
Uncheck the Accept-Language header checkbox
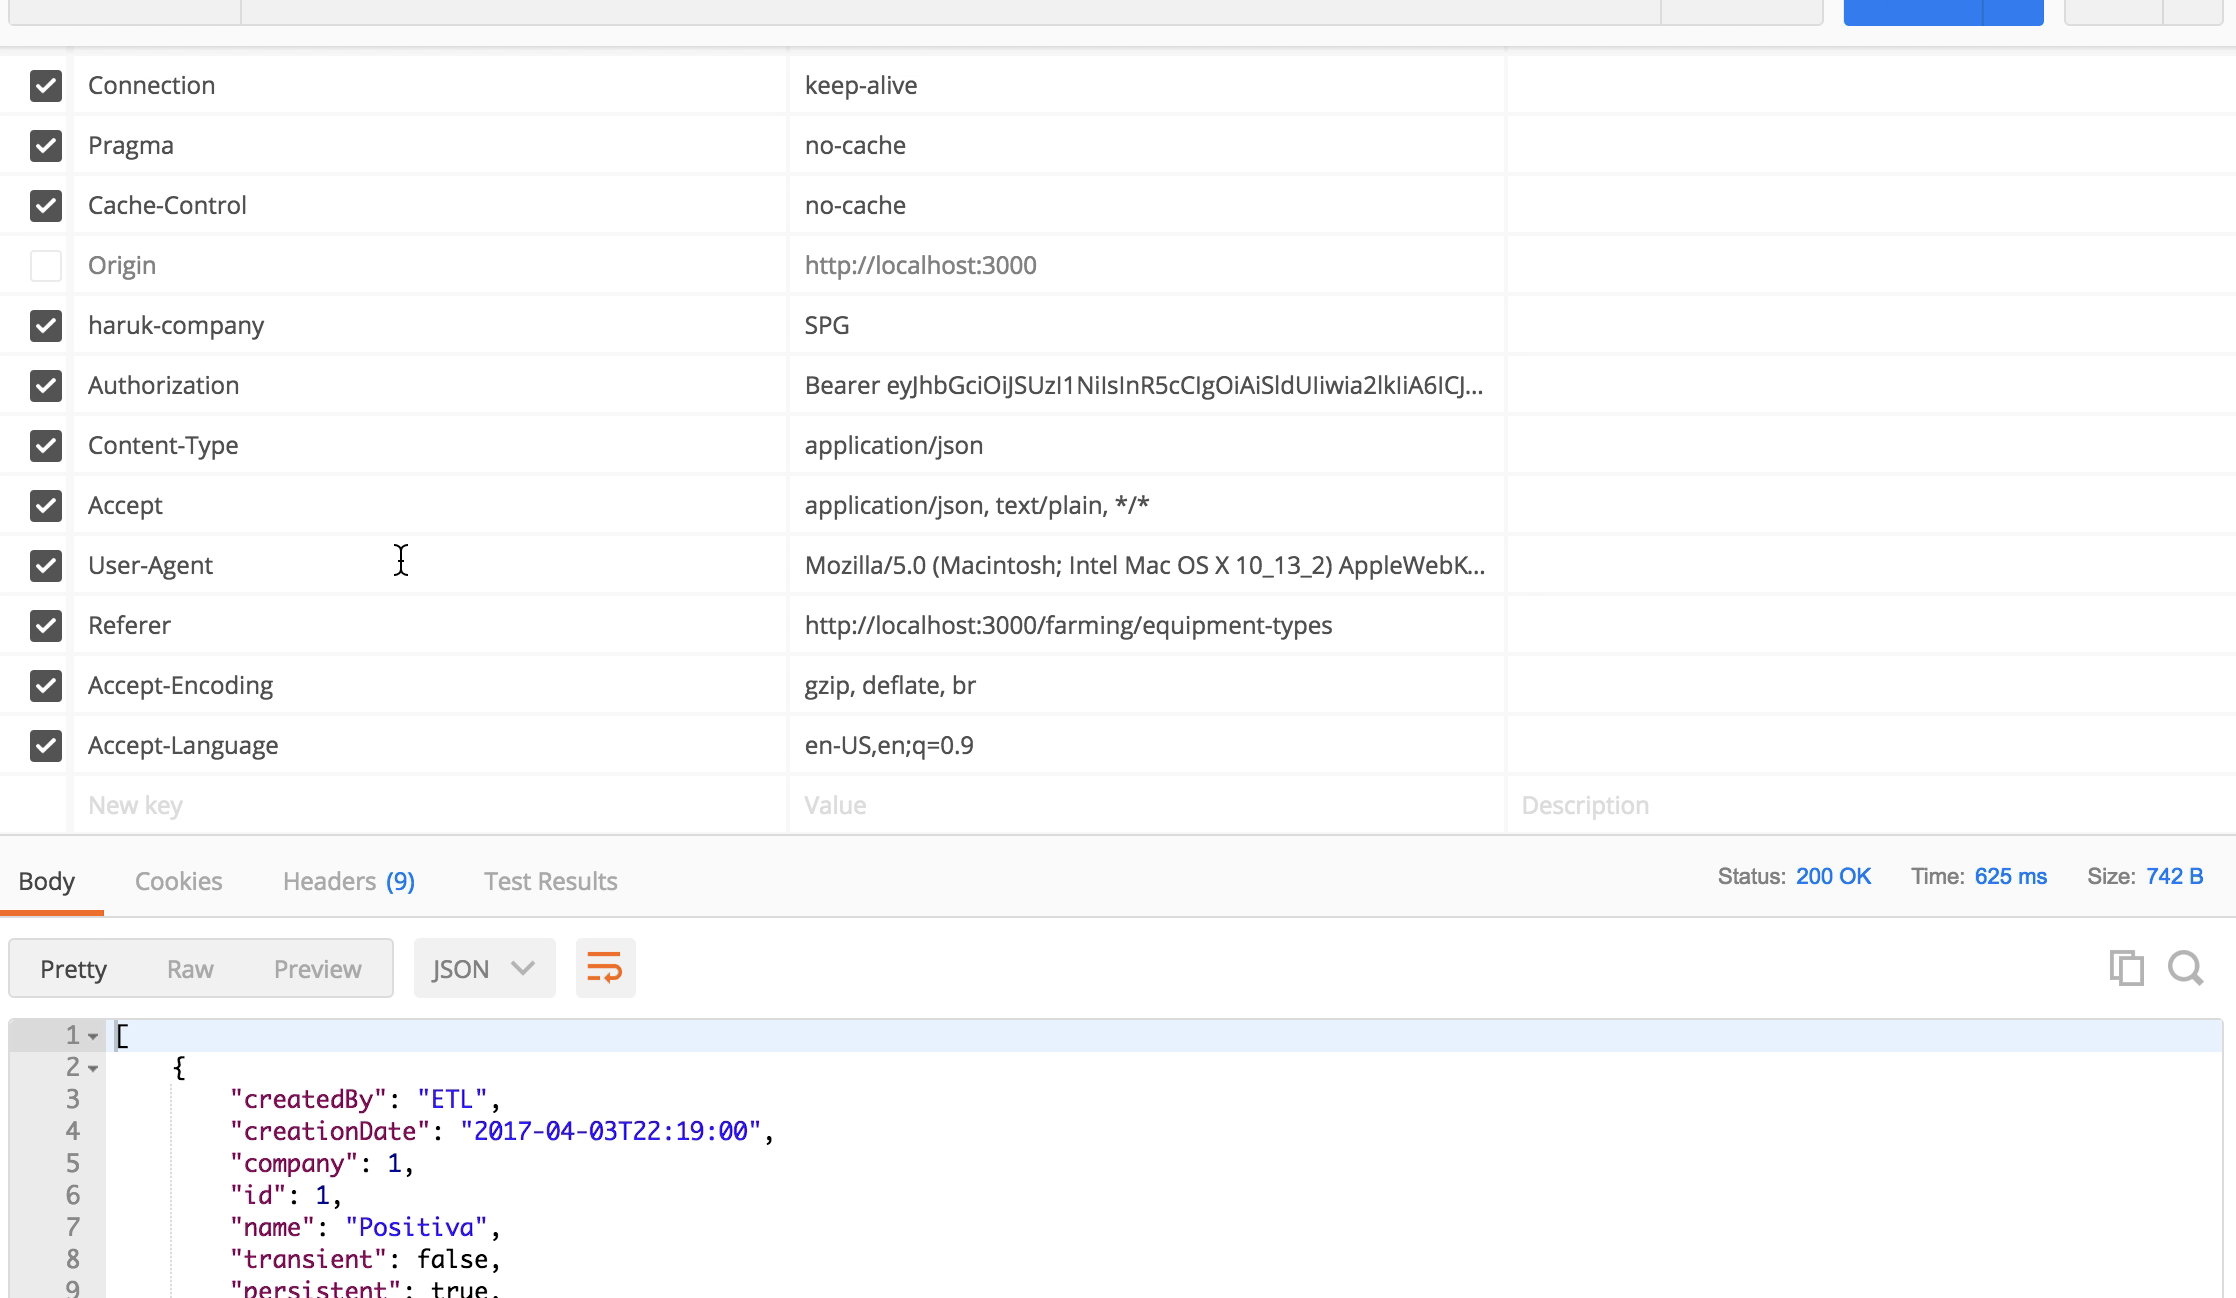[46, 746]
